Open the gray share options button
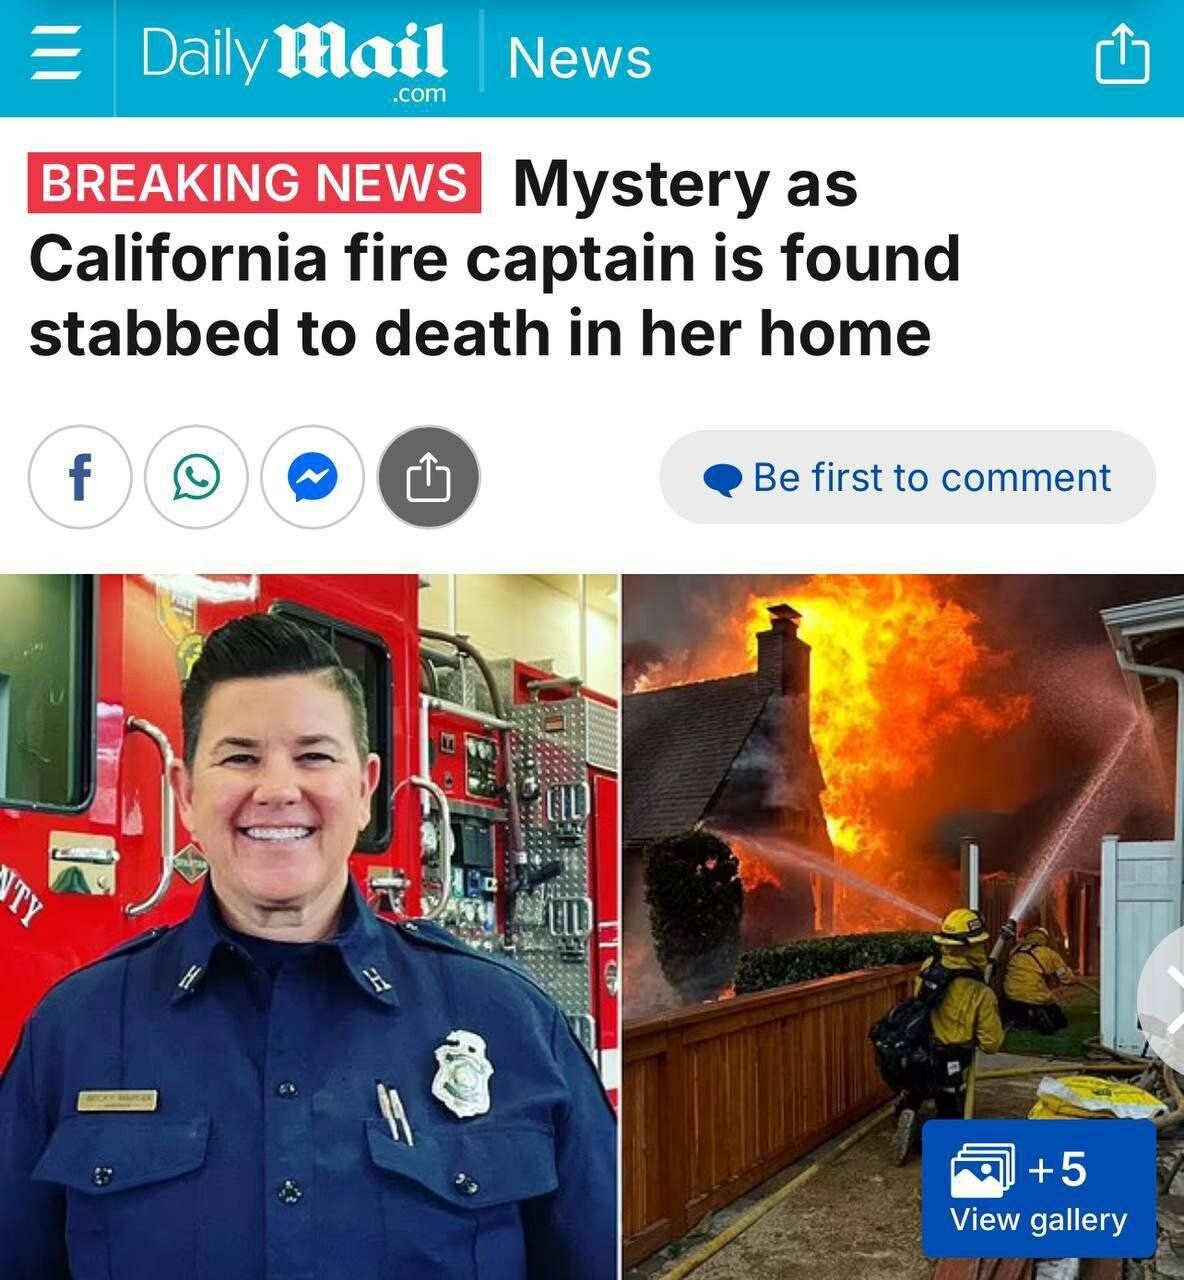This screenshot has height=1280, width=1184. (428, 478)
